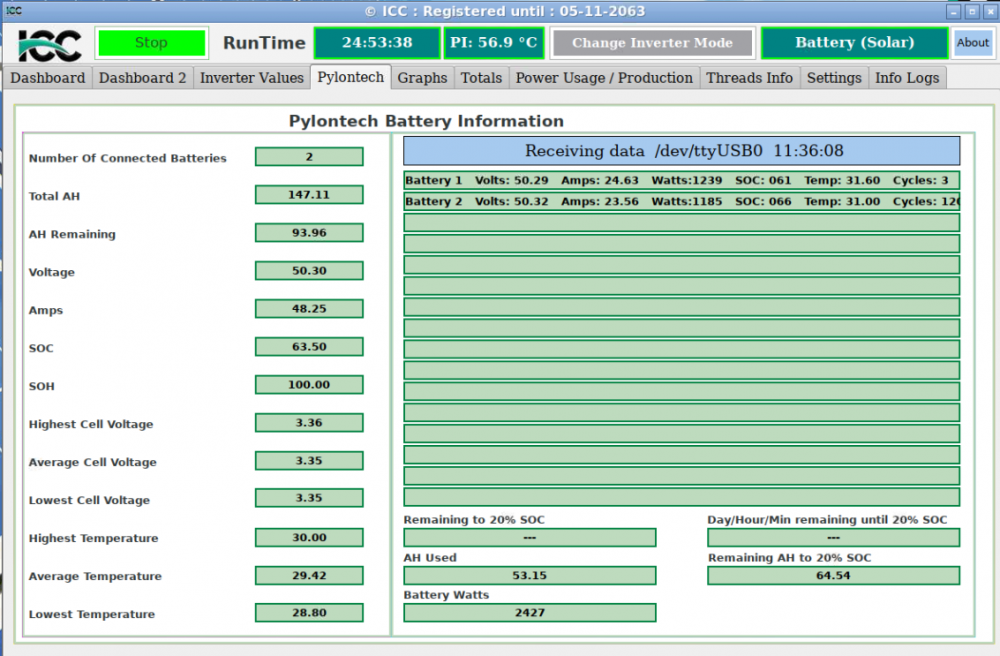This screenshot has height=656, width=1000.
Task: Select the Battery 2 data row
Action: click(681, 201)
